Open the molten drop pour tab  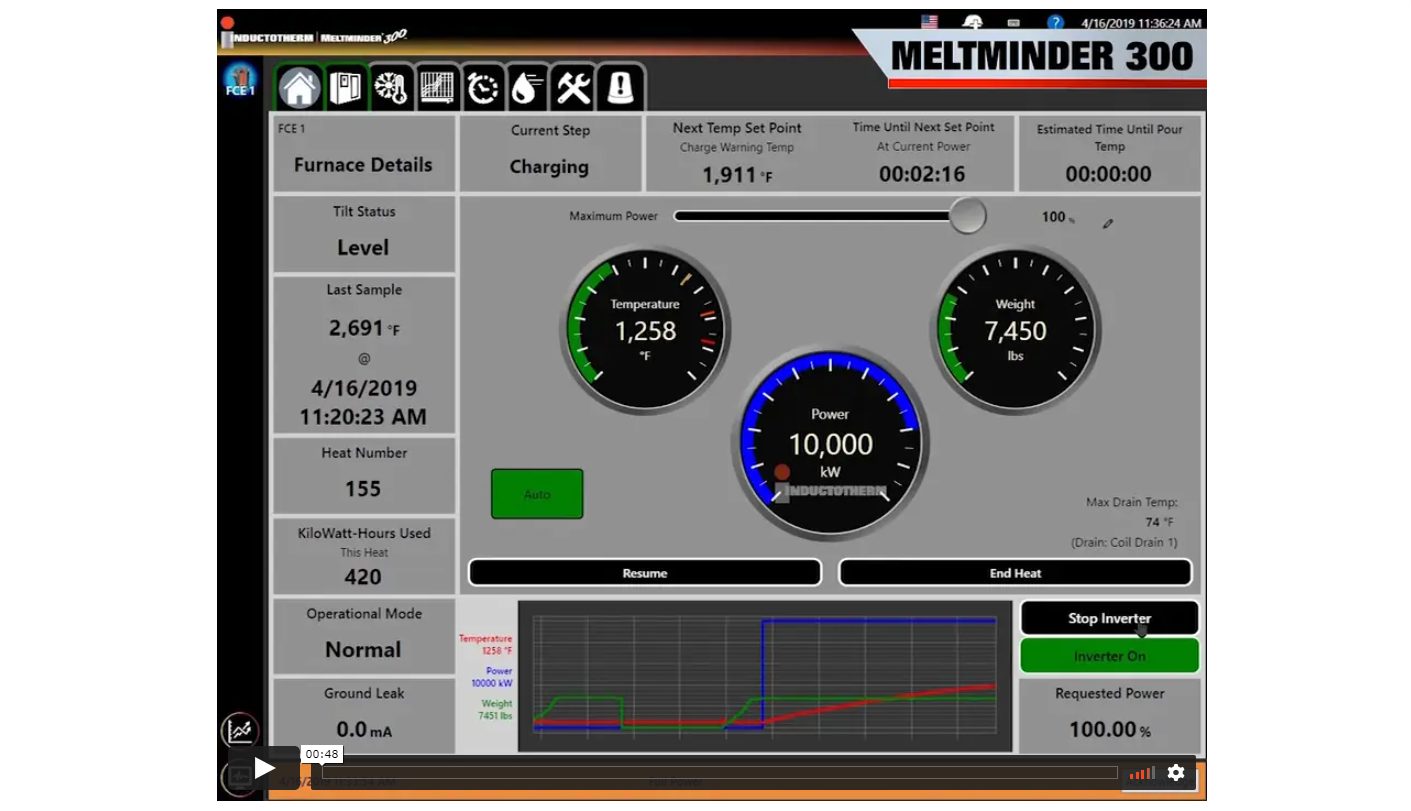tap(527, 88)
